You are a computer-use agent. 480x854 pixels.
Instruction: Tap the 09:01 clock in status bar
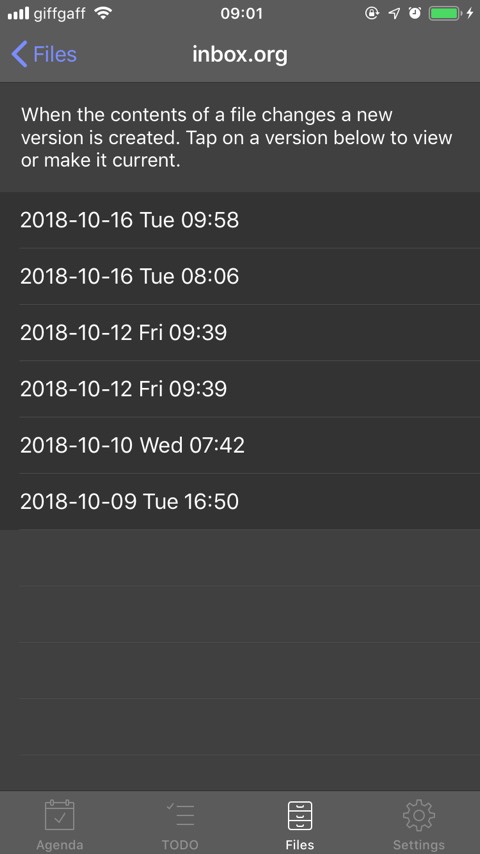click(x=241, y=14)
